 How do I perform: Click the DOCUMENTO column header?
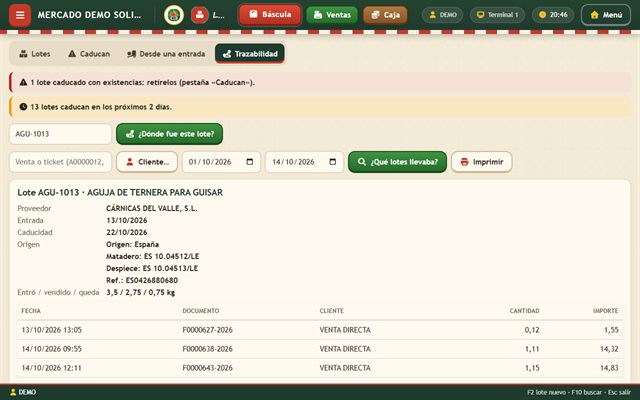pos(201,311)
